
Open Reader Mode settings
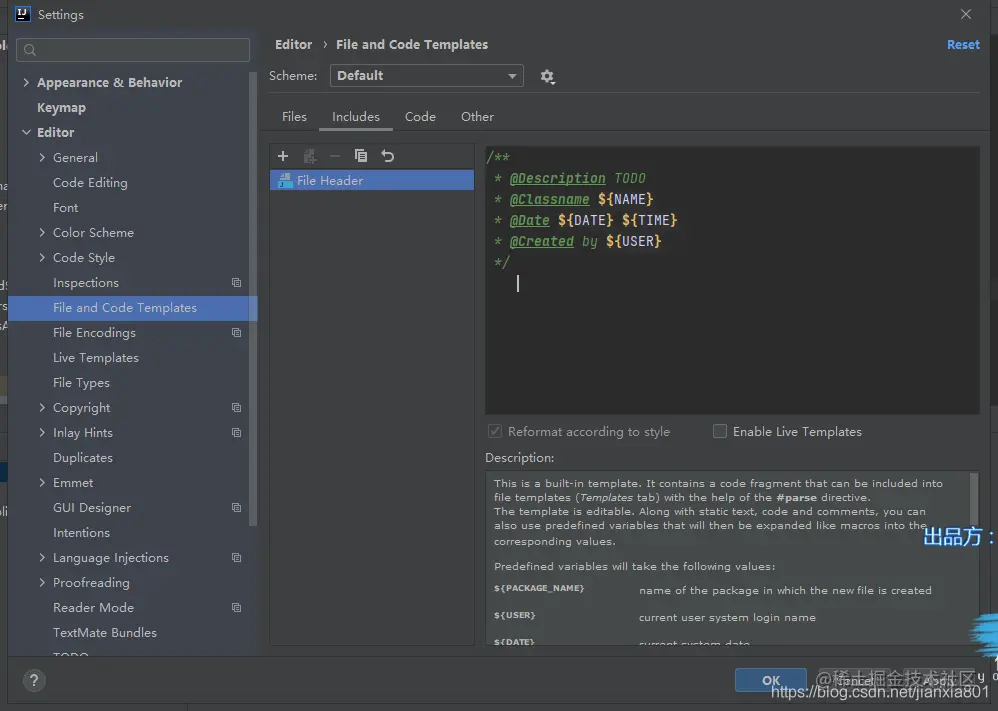click(x=93, y=608)
